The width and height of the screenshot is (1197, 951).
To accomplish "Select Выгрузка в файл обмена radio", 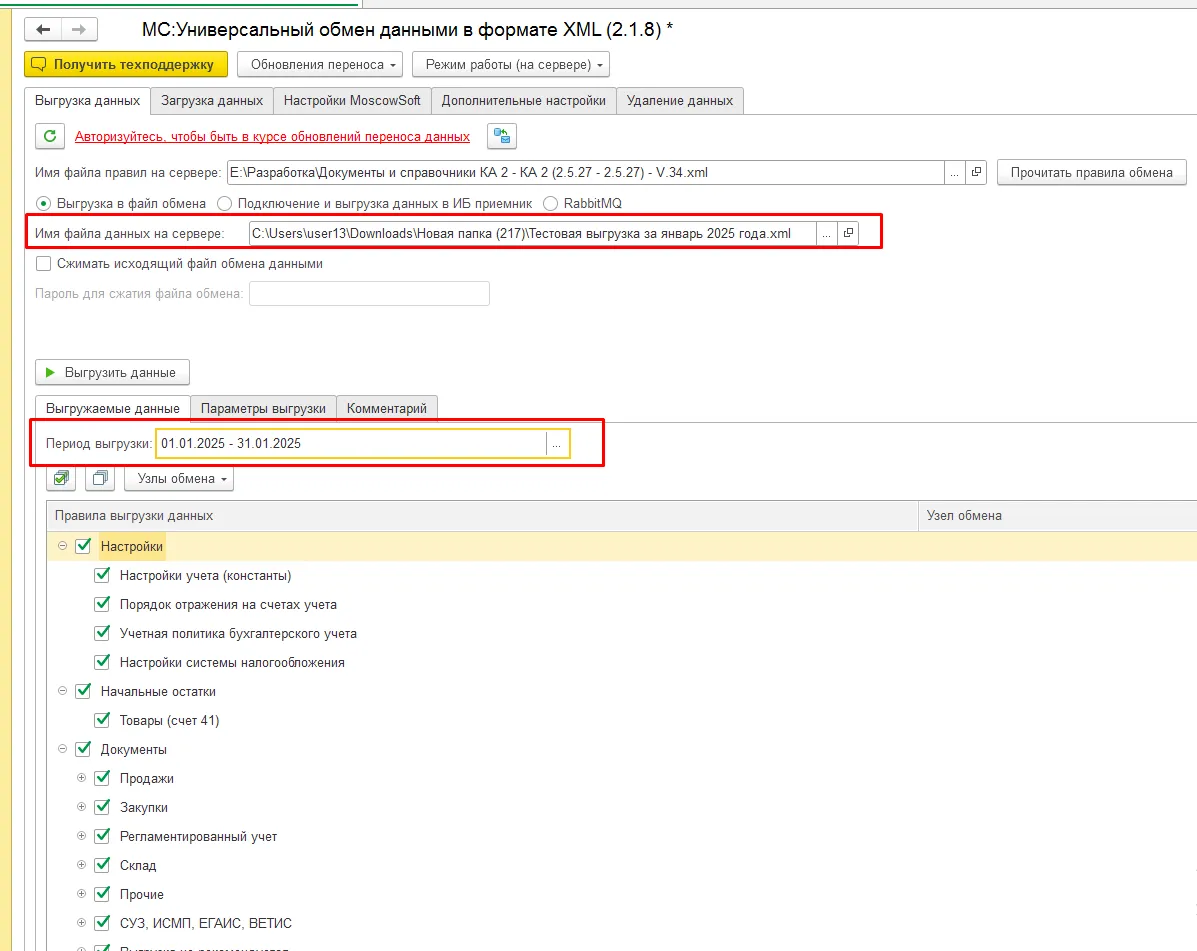I will pyautogui.click(x=44, y=204).
